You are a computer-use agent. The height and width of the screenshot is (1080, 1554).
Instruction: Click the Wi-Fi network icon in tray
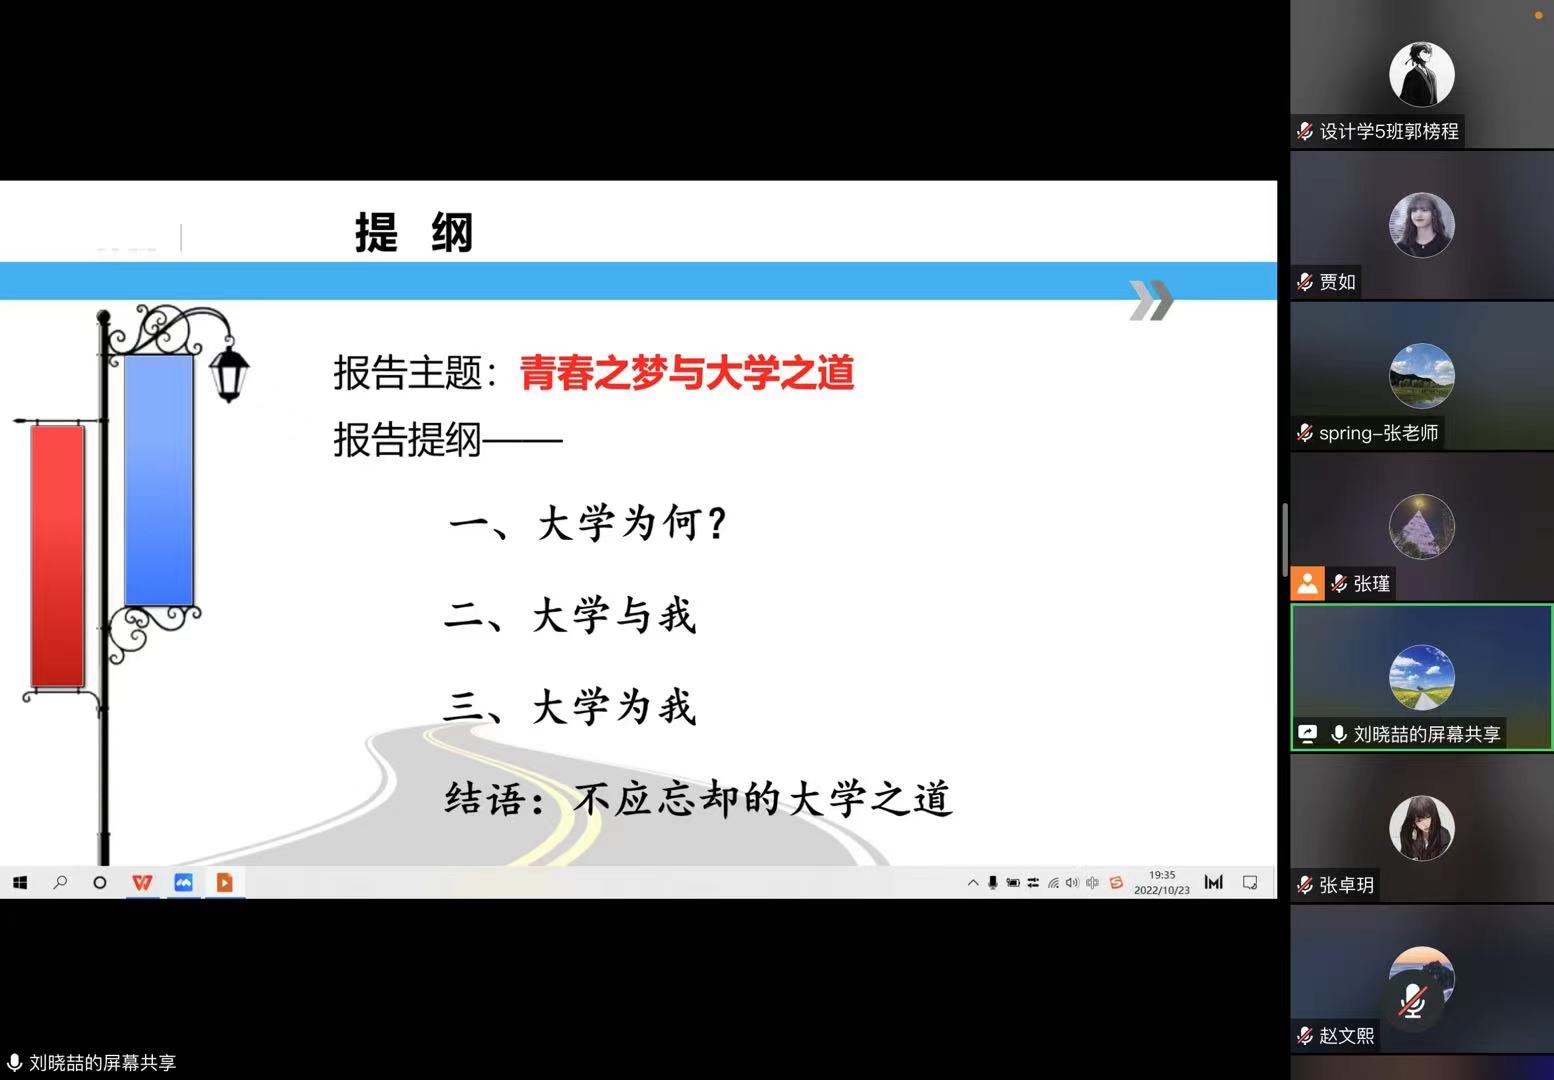click(x=1053, y=882)
